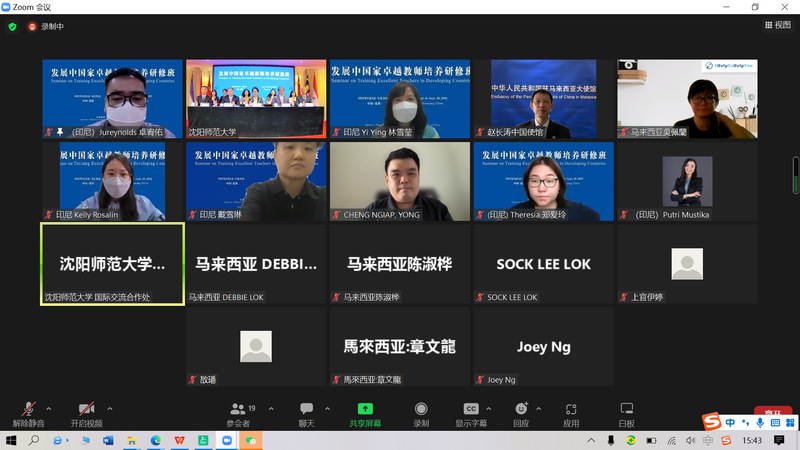Viewport: 800px width, 450px height.
Task: Expand audio settings arrow next to microphone
Action: tap(49, 408)
